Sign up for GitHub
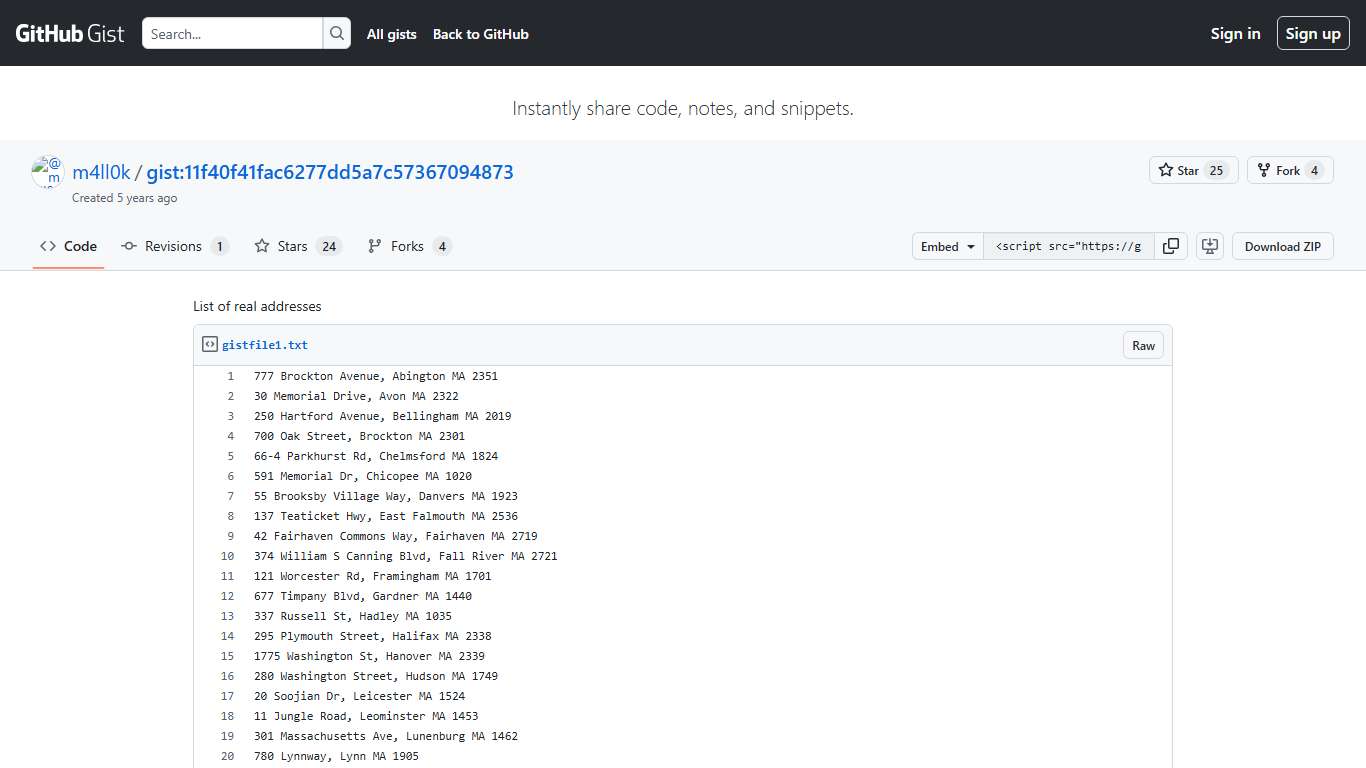 pos(1313,32)
